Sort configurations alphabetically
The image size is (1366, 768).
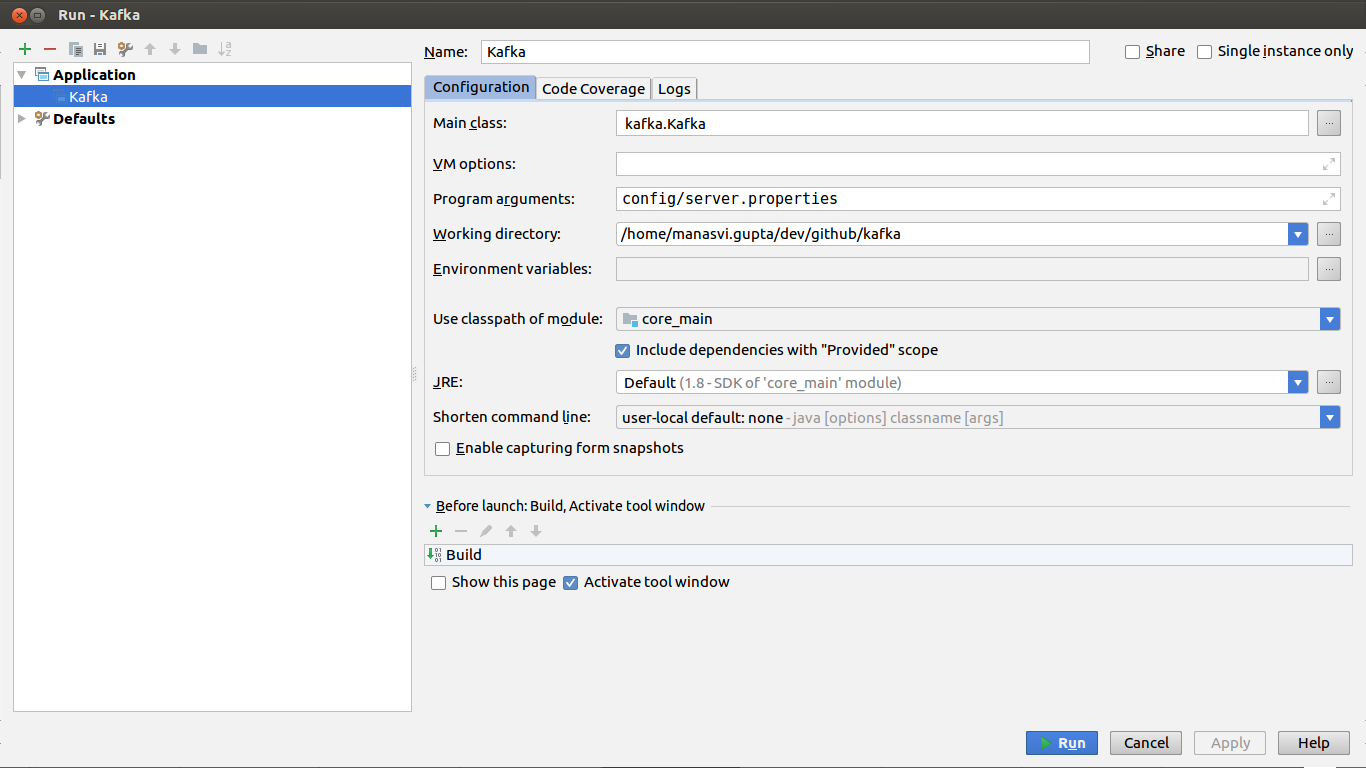coord(225,49)
